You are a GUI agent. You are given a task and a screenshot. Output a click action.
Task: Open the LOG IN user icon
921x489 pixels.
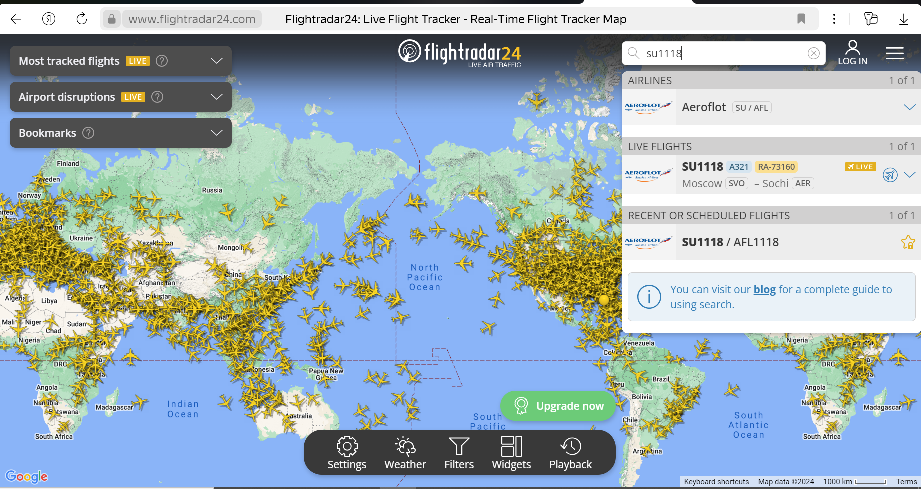[852, 53]
